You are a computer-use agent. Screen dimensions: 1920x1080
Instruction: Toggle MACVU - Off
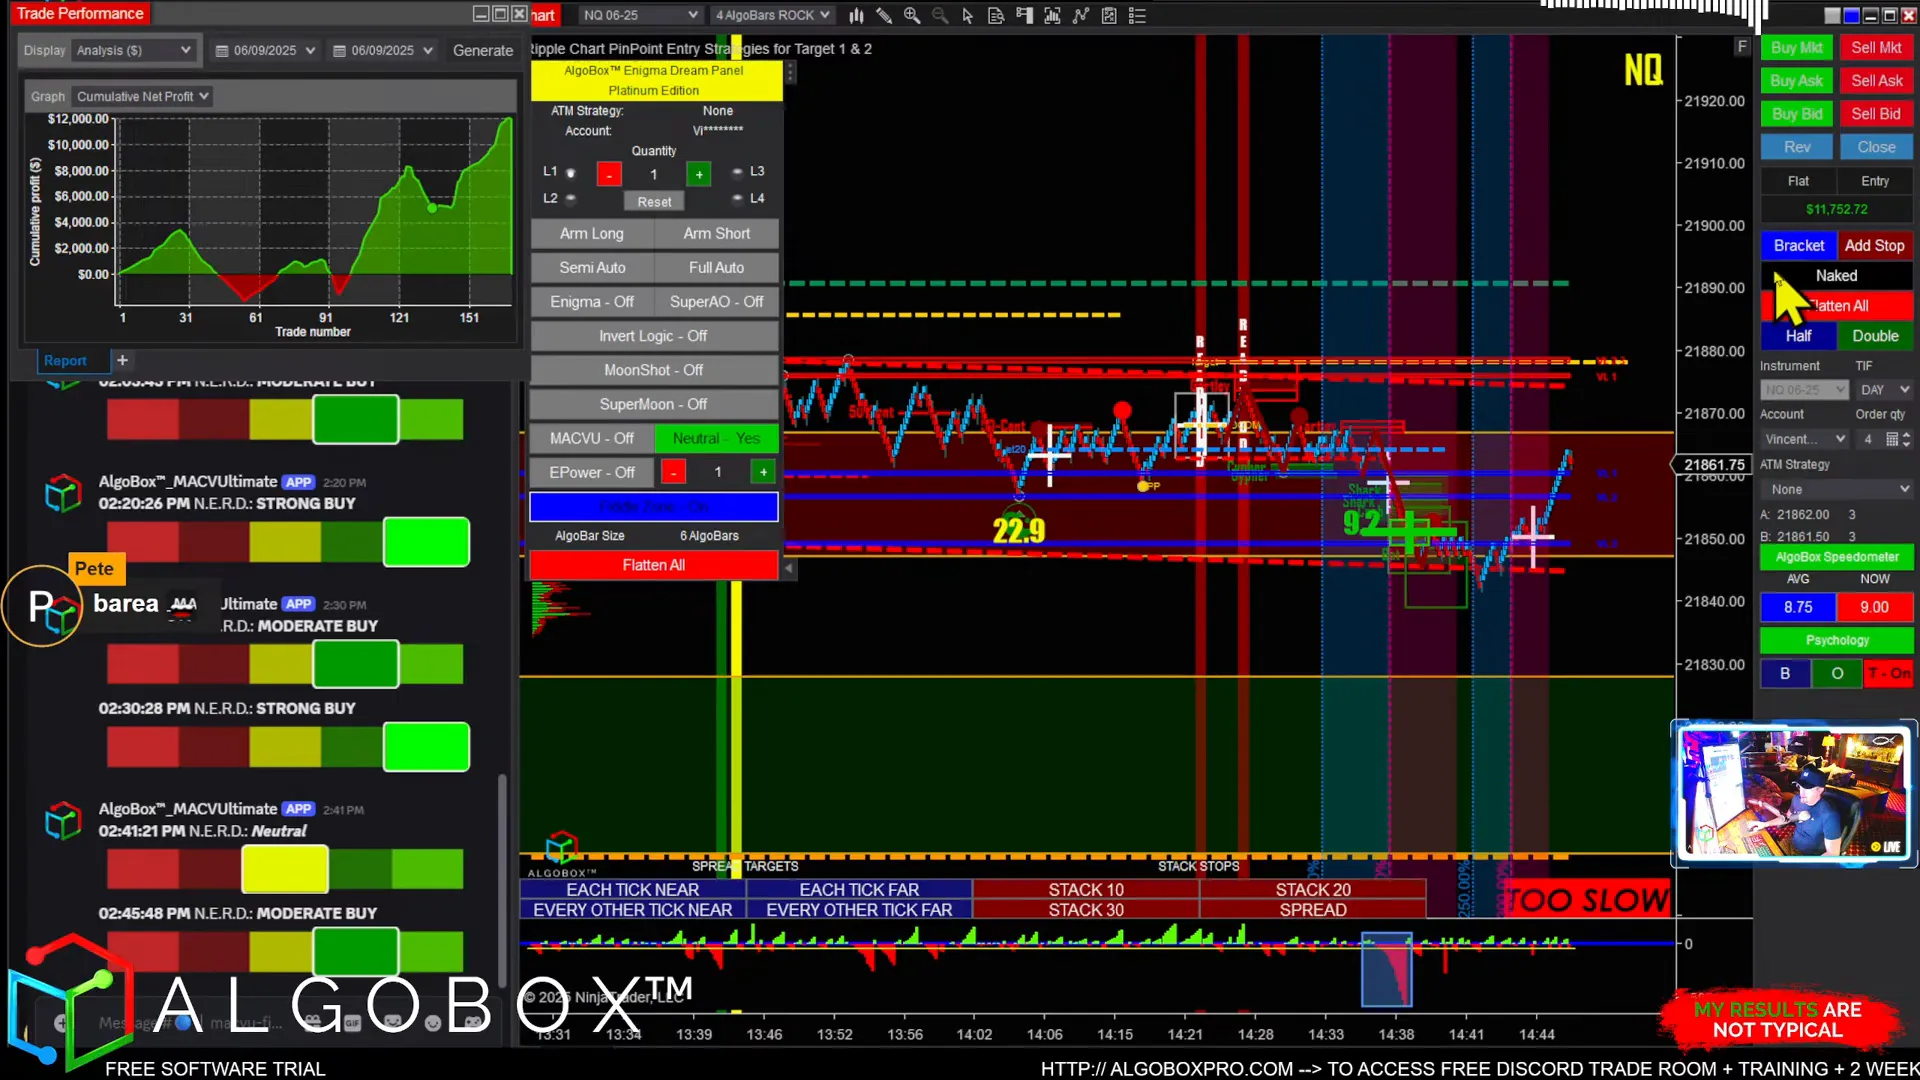(592, 438)
